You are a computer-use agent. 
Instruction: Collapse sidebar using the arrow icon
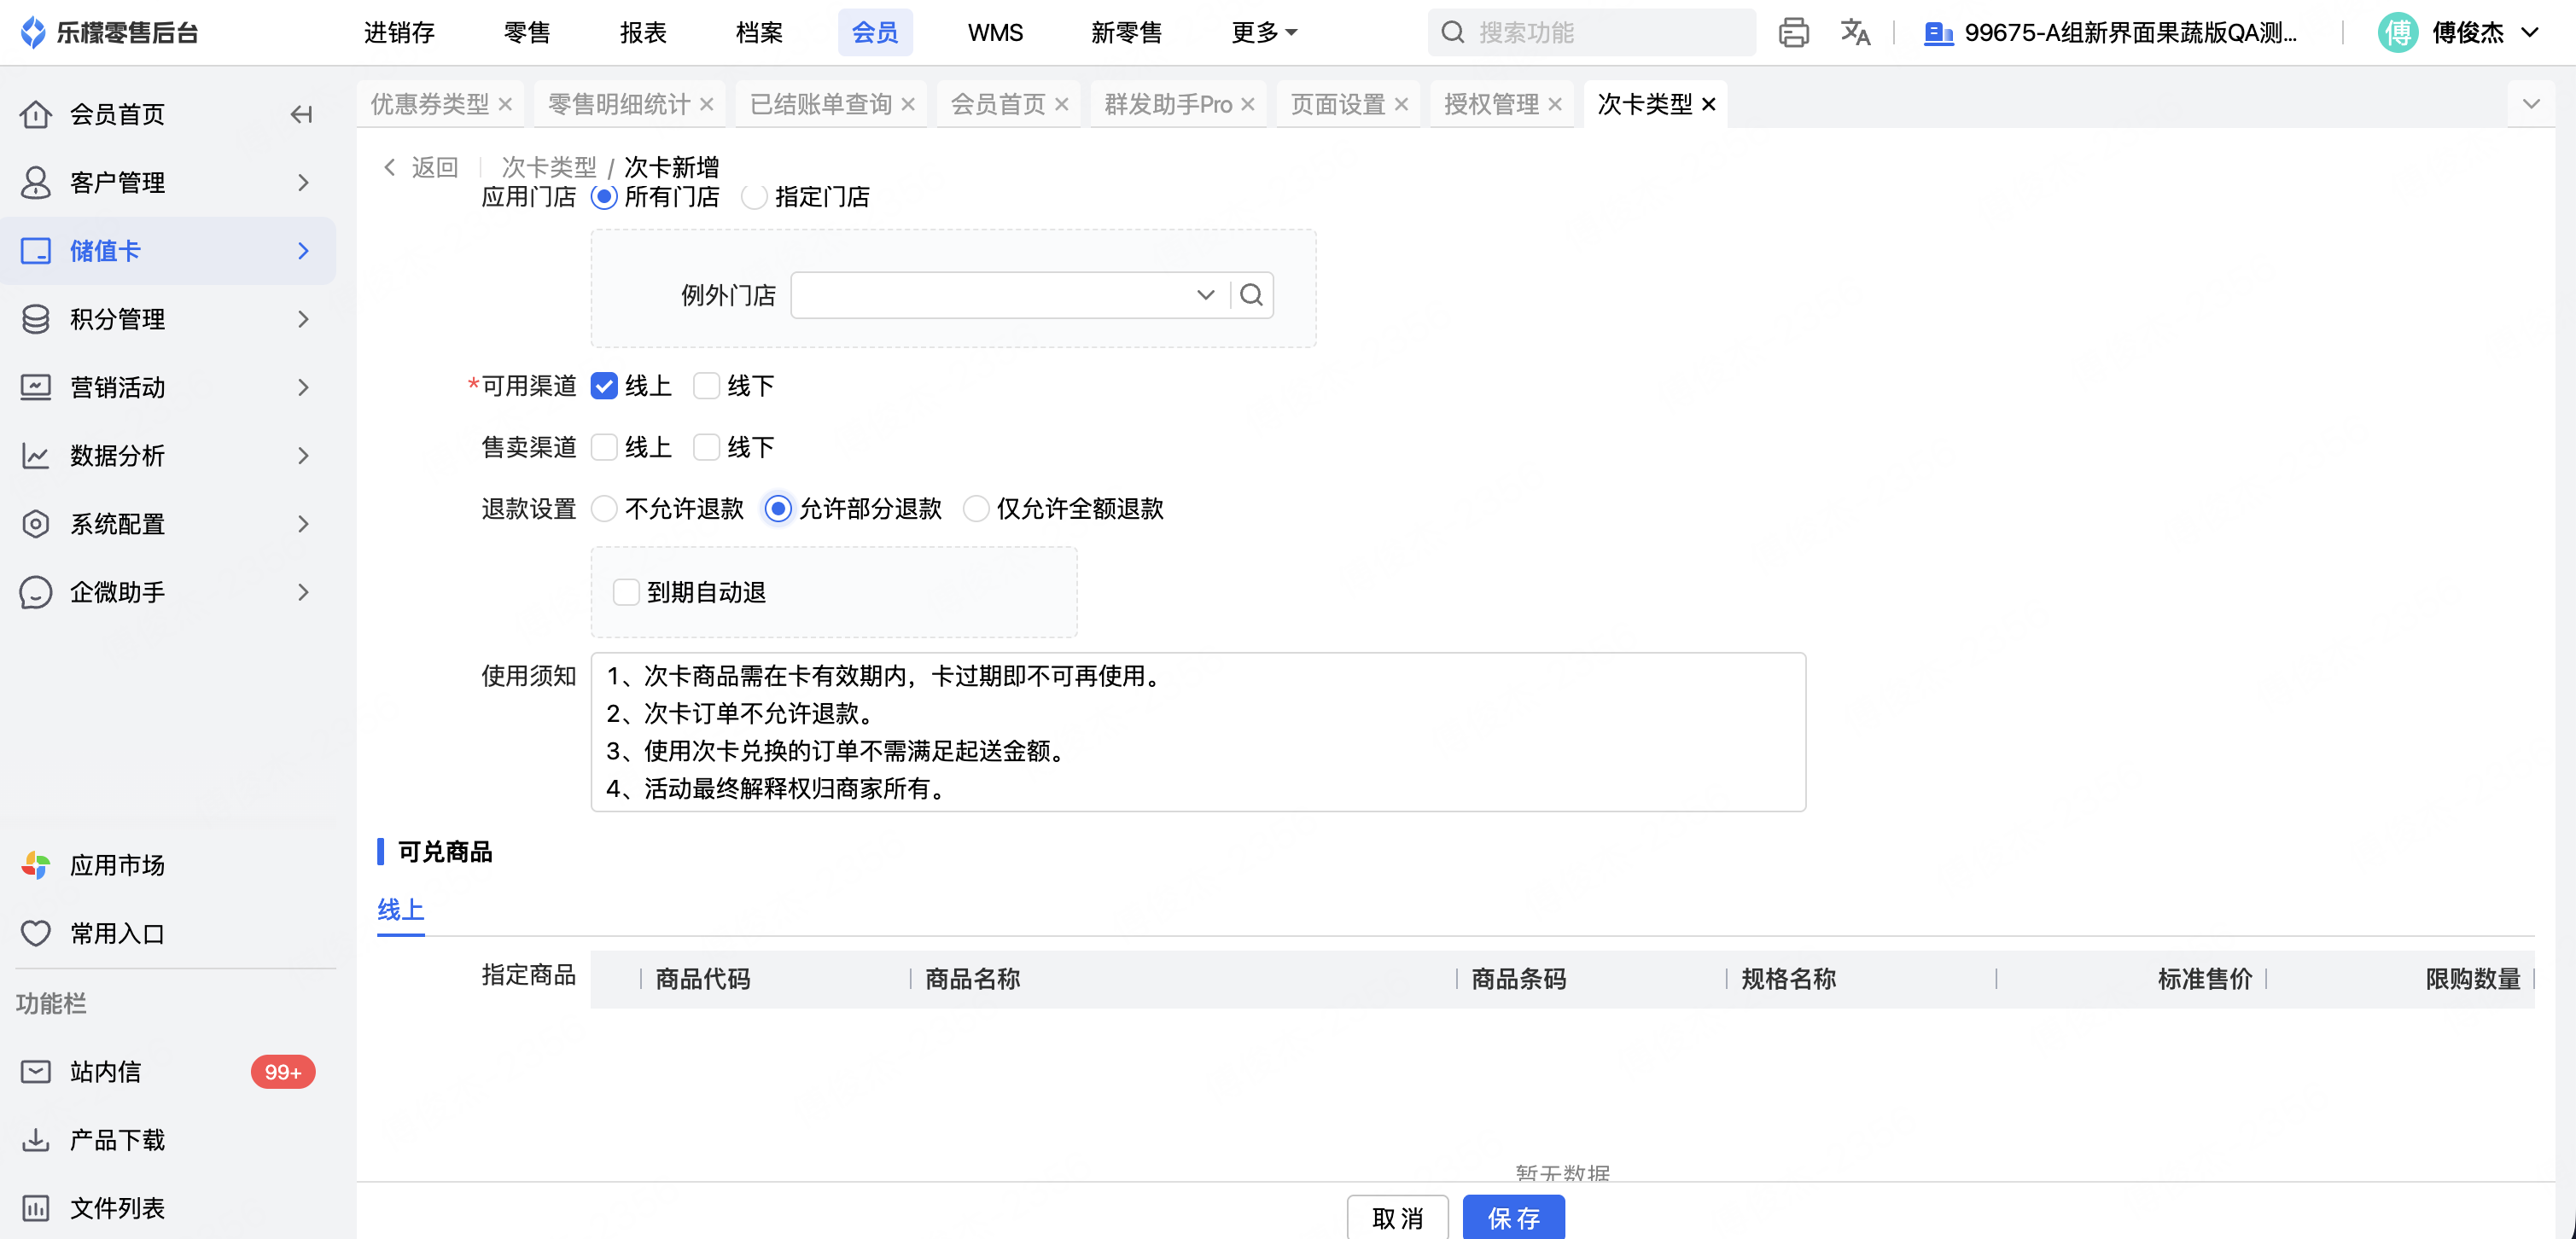pyautogui.click(x=301, y=114)
